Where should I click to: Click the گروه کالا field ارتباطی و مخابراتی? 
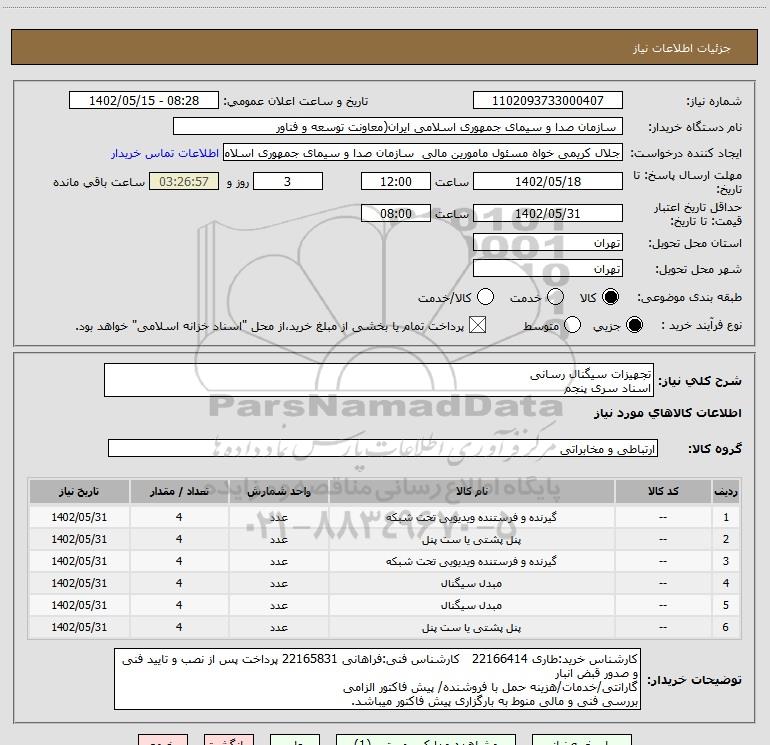383,448
